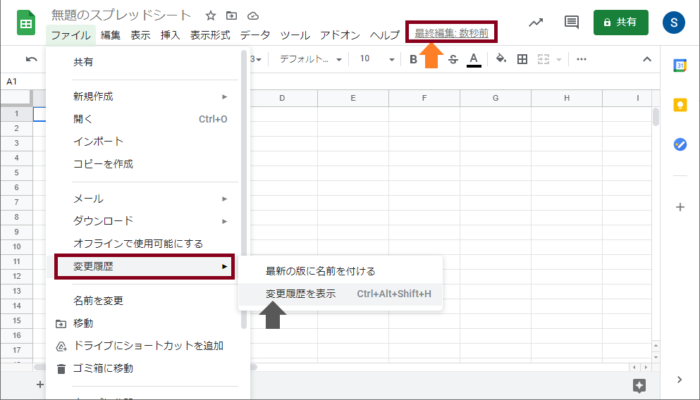Open the text color picker
Screen dimensions: 700x400
tap(473, 60)
